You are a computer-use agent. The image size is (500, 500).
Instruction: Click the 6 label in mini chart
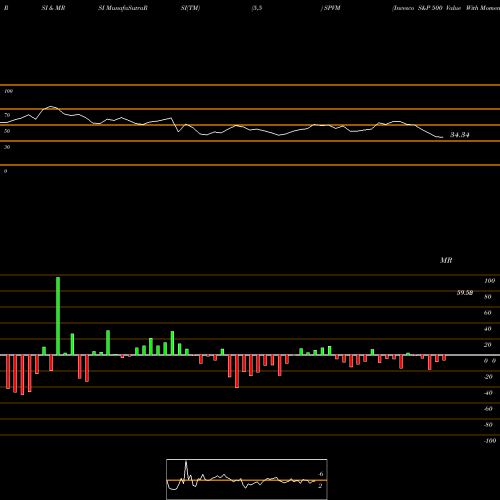click(320, 474)
